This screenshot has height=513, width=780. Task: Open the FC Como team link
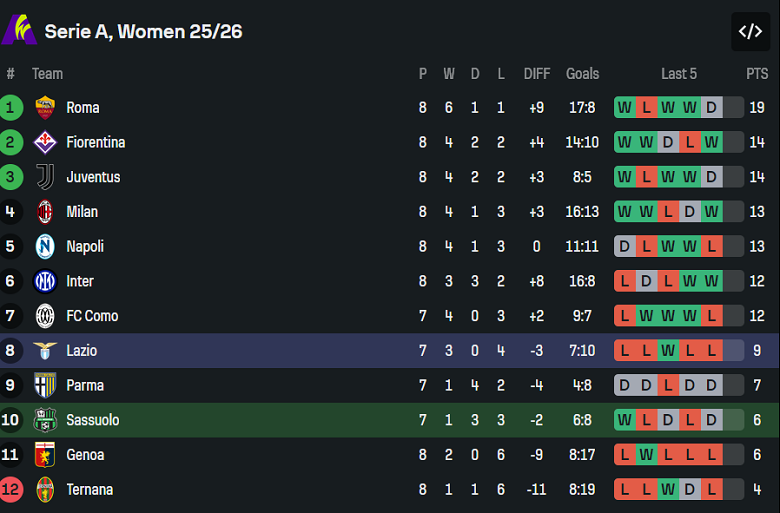click(92, 316)
